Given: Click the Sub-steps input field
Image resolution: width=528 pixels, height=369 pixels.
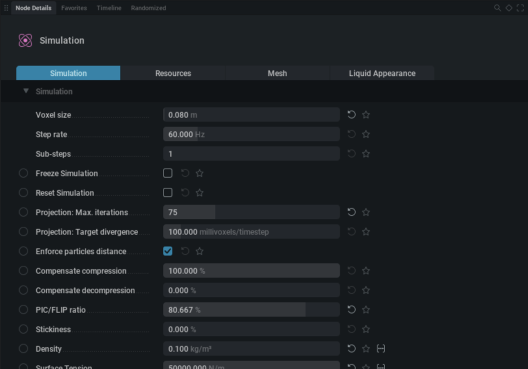Looking at the screenshot, I should 251,154.
